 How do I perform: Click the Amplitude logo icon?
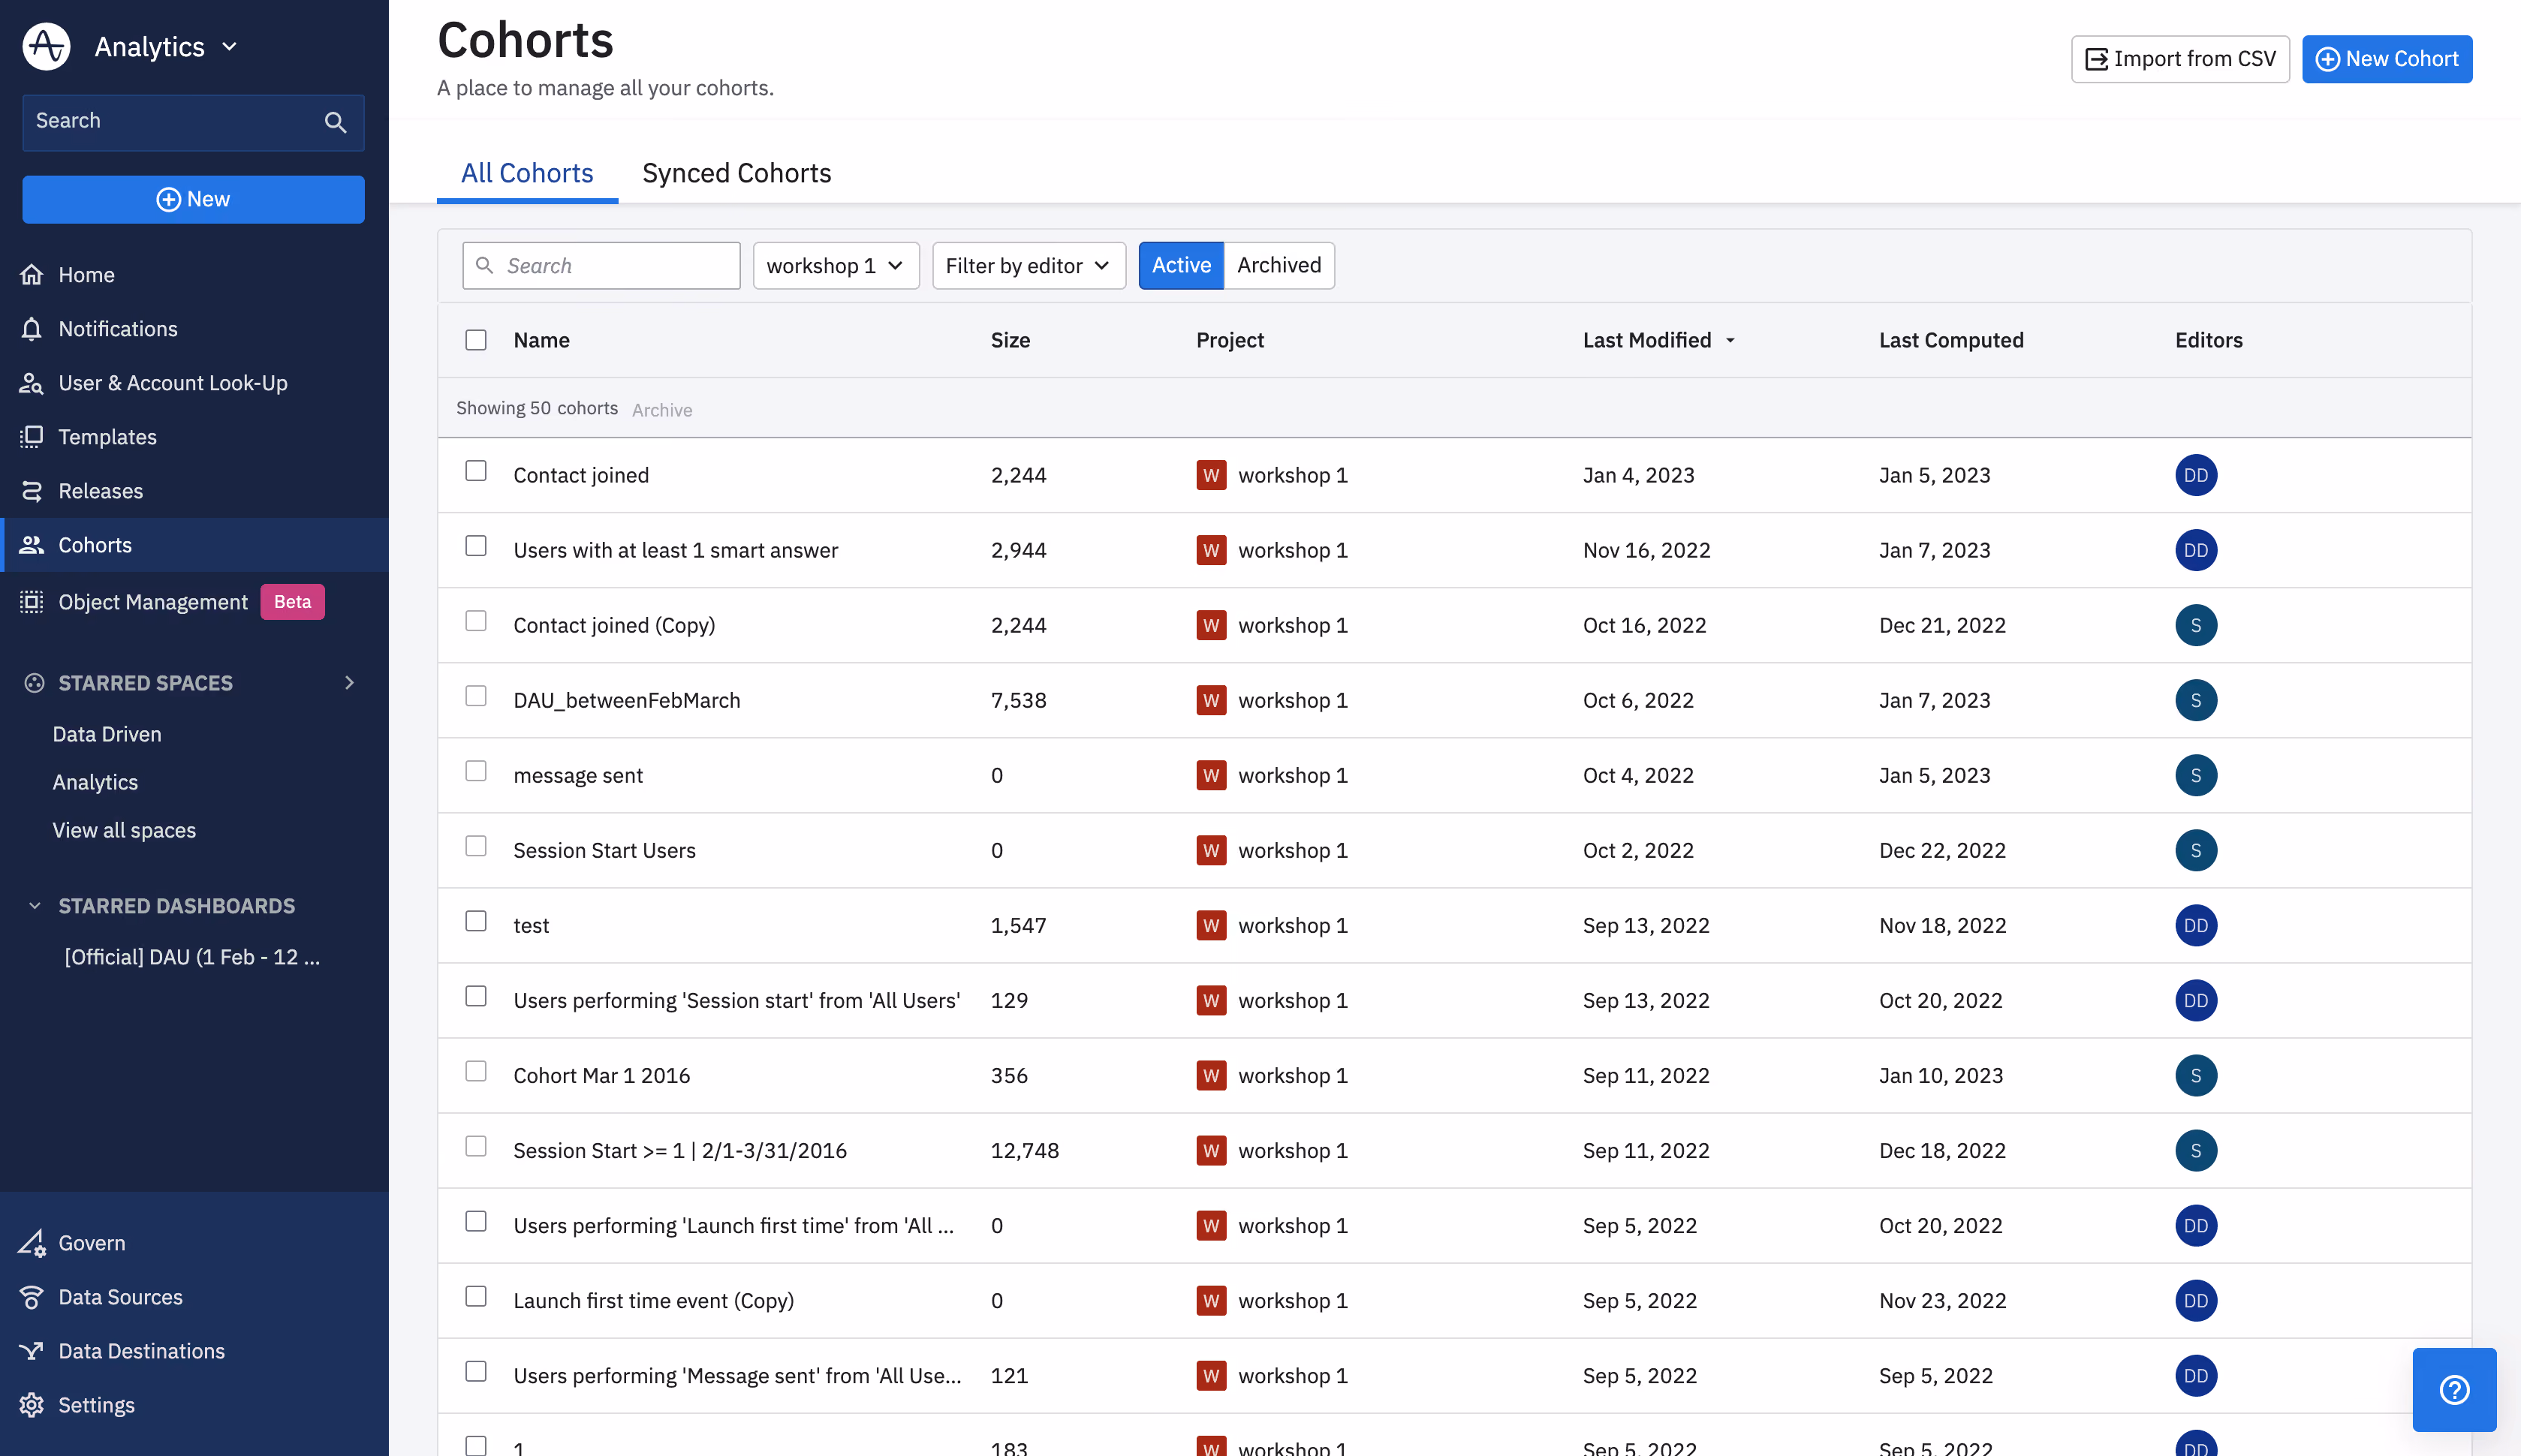pyautogui.click(x=46, y=46)
